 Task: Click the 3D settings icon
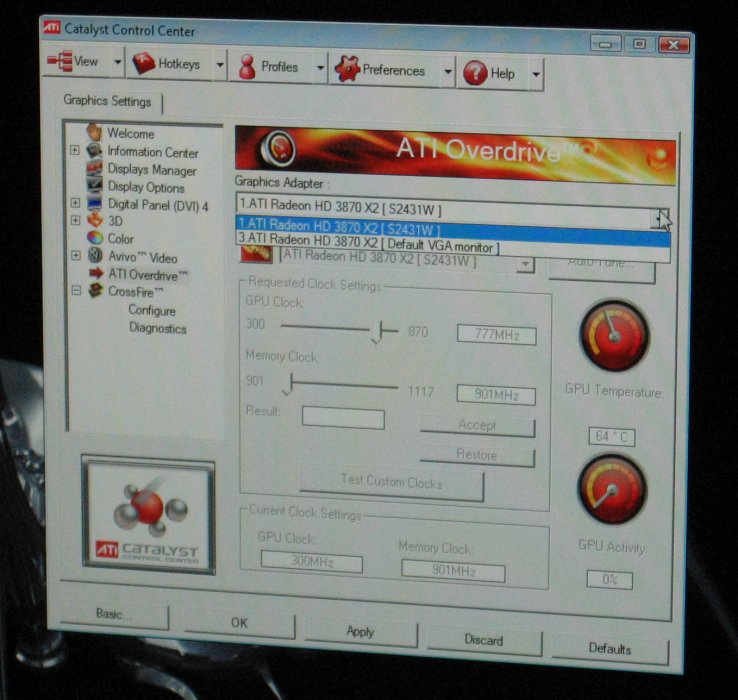click(x=95, y=220)
